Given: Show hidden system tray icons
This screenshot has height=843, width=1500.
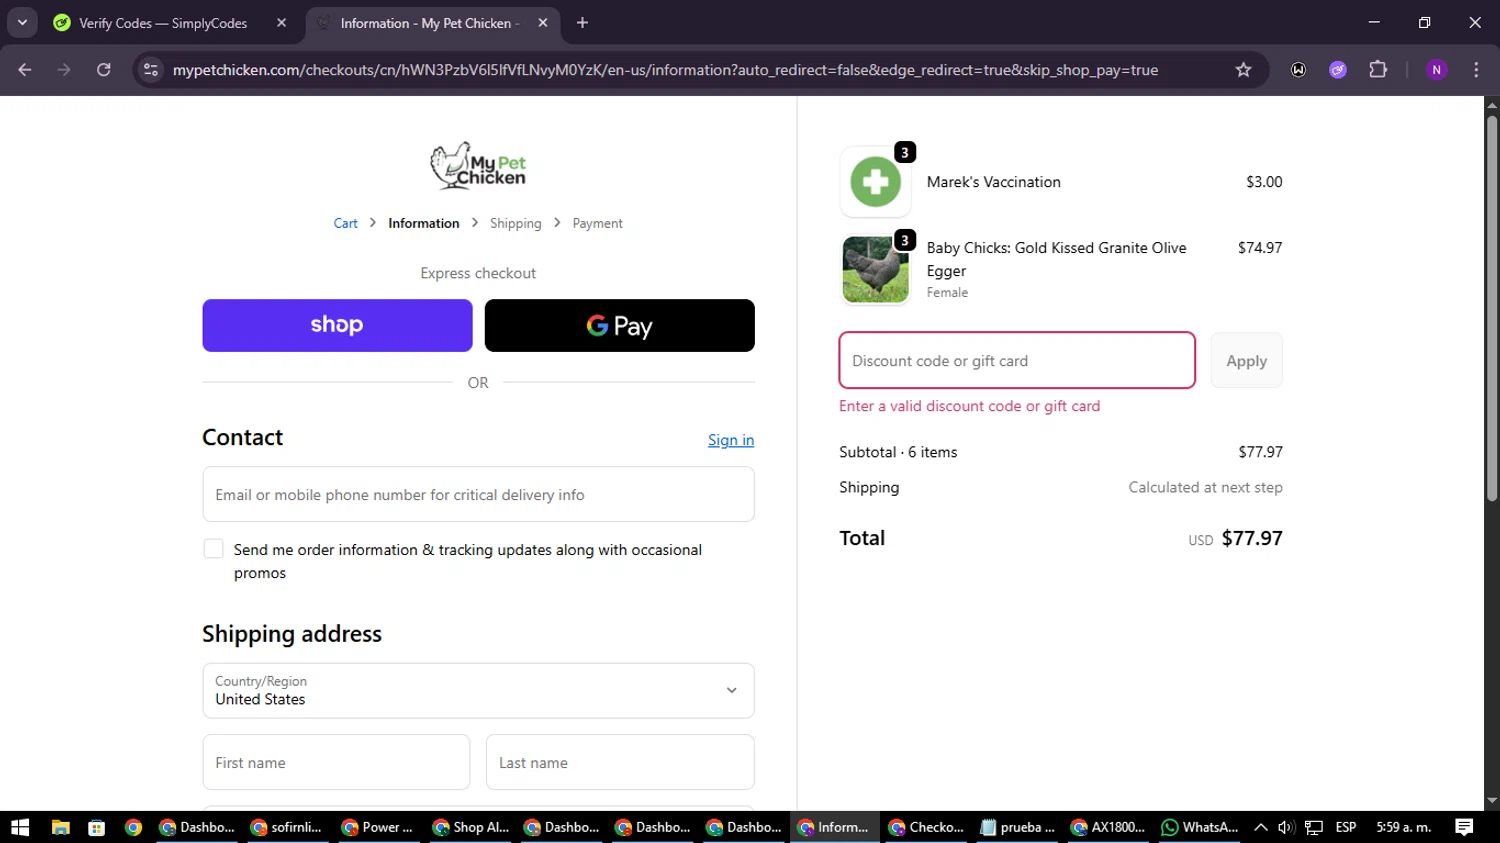Looking at the screenshot, I should 1261,827.
